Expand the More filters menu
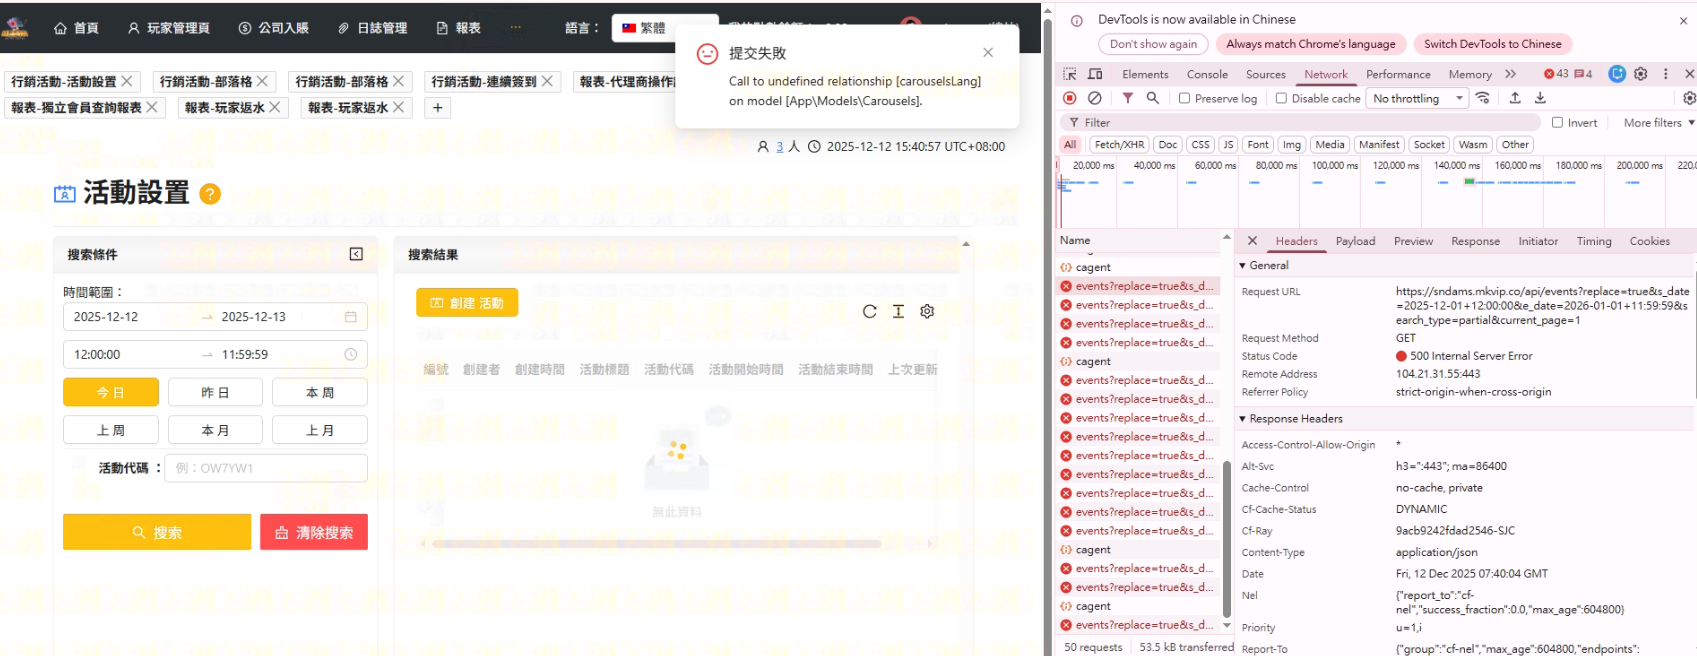The width and height of the screenshot is (1697, 656). [1658, 122]
